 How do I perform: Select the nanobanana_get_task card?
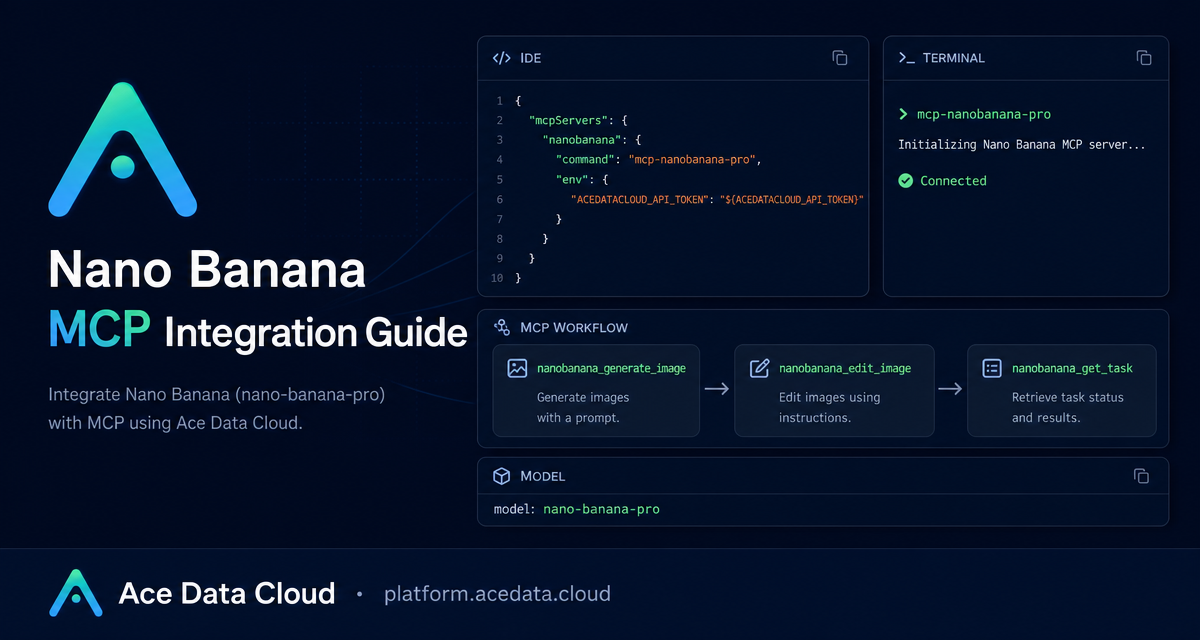tap(1062, 391)
